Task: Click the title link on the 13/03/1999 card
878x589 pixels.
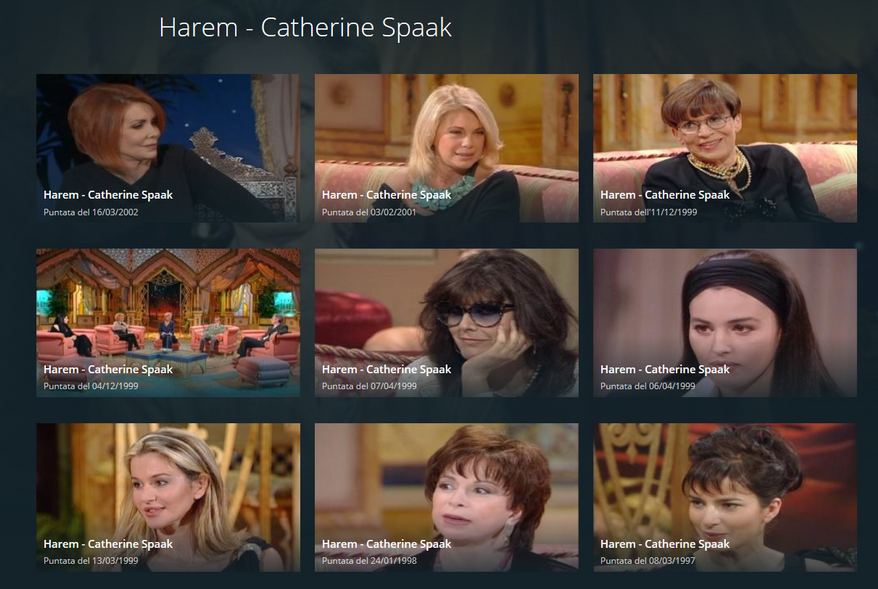Action: point(108,544)
